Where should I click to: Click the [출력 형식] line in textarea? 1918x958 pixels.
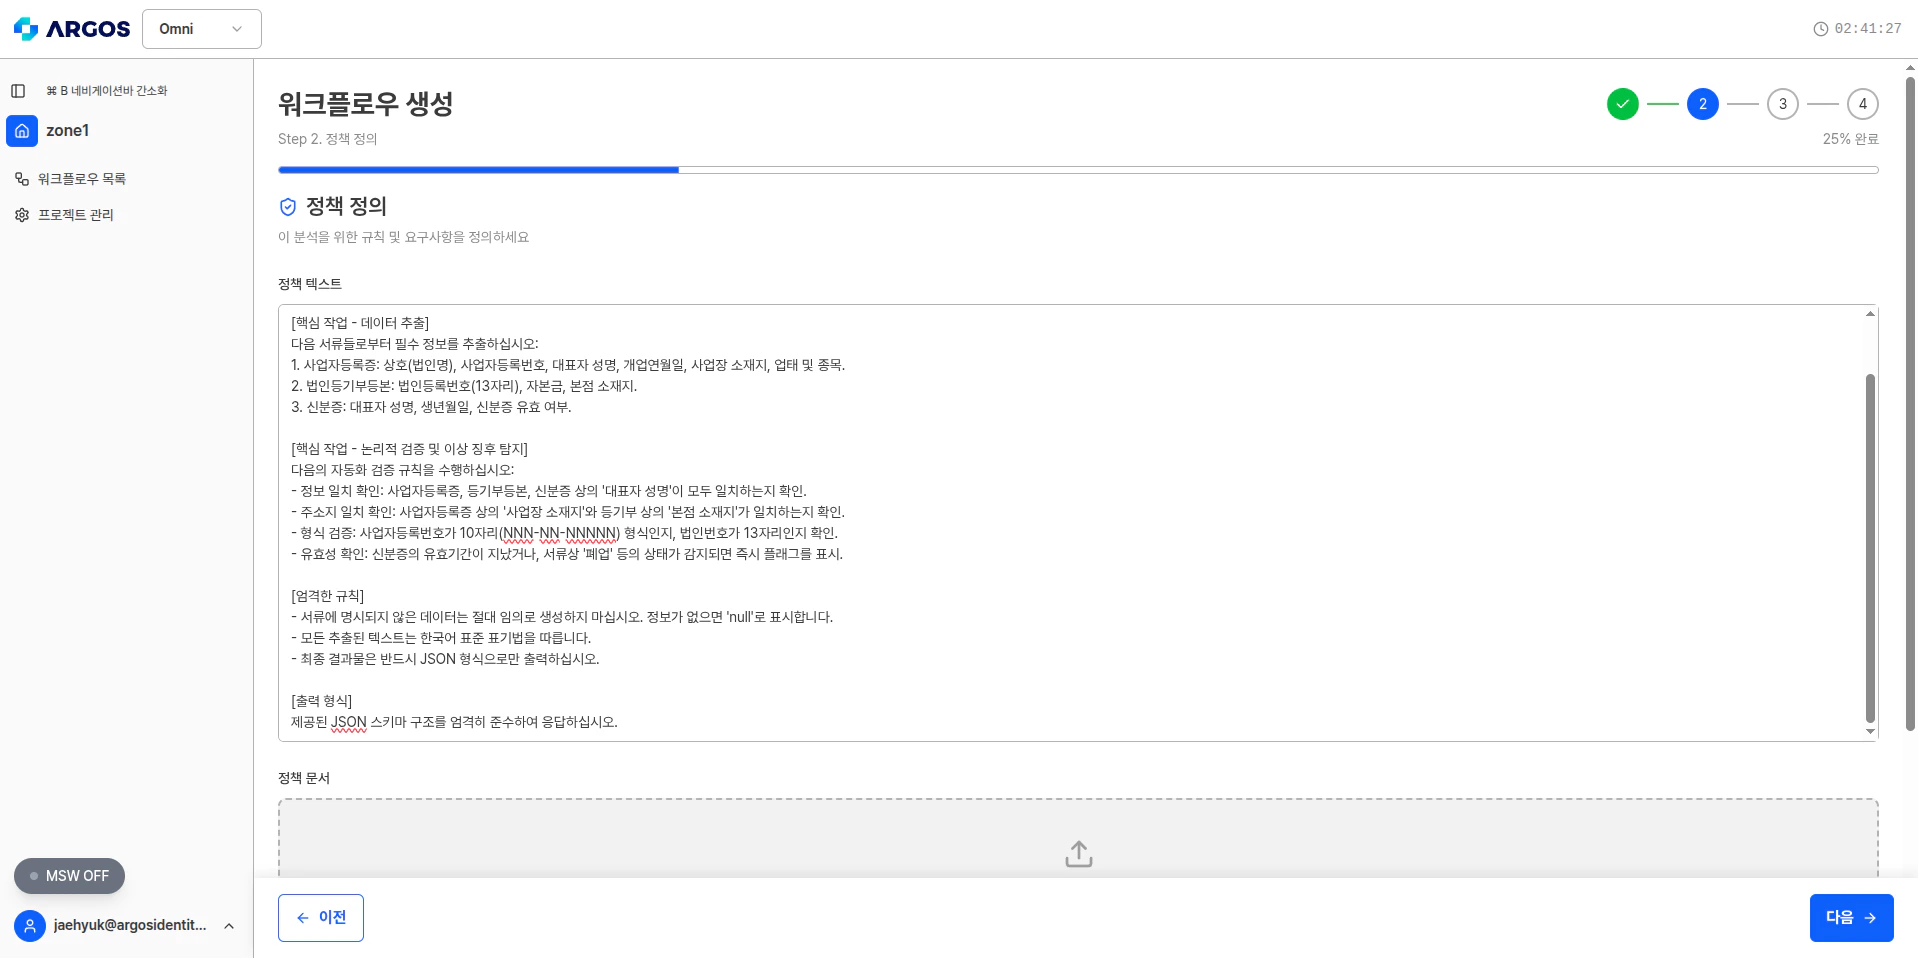(x=322, y=701)
